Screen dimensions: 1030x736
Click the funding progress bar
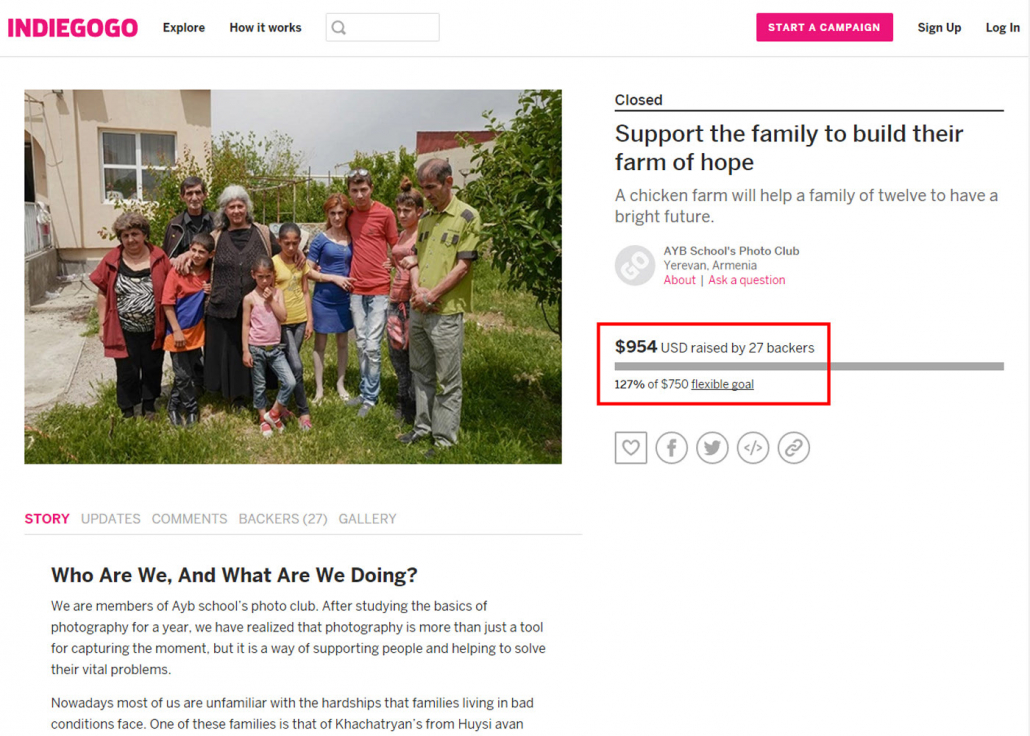[x=809, y=366]
